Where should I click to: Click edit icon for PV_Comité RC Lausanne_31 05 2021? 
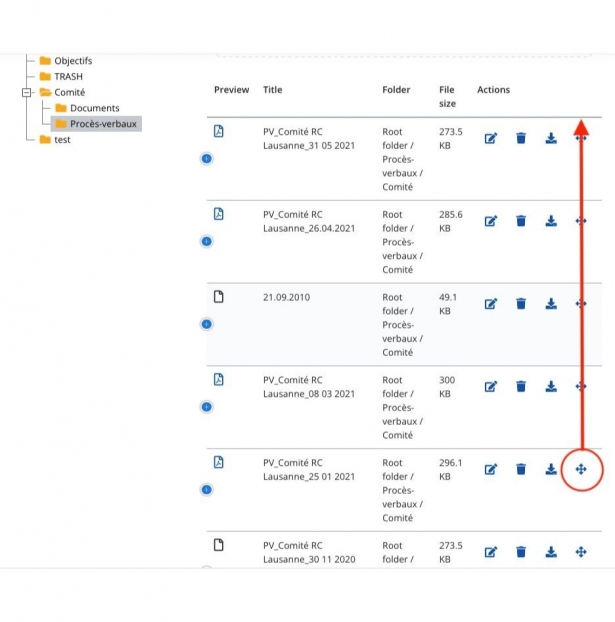(491, 138)
